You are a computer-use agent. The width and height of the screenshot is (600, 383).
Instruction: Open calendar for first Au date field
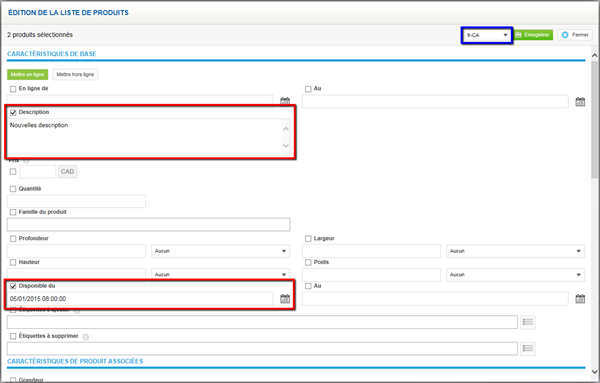click(x=580, y=101)
